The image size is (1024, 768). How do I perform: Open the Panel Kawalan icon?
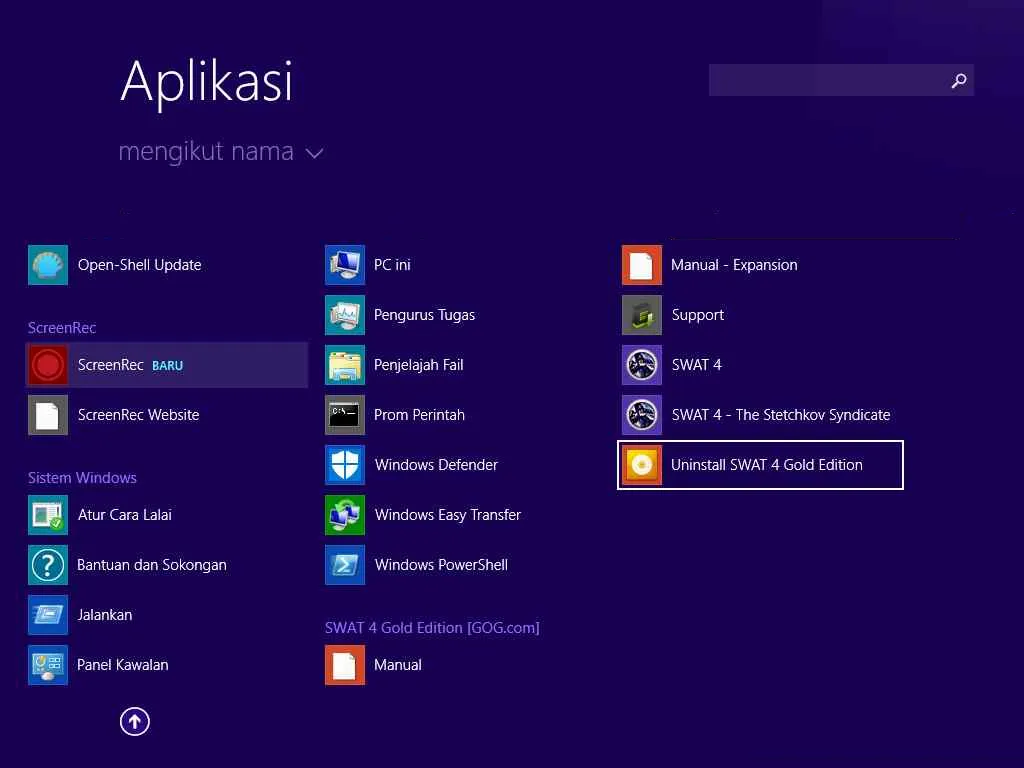[48, 665]
